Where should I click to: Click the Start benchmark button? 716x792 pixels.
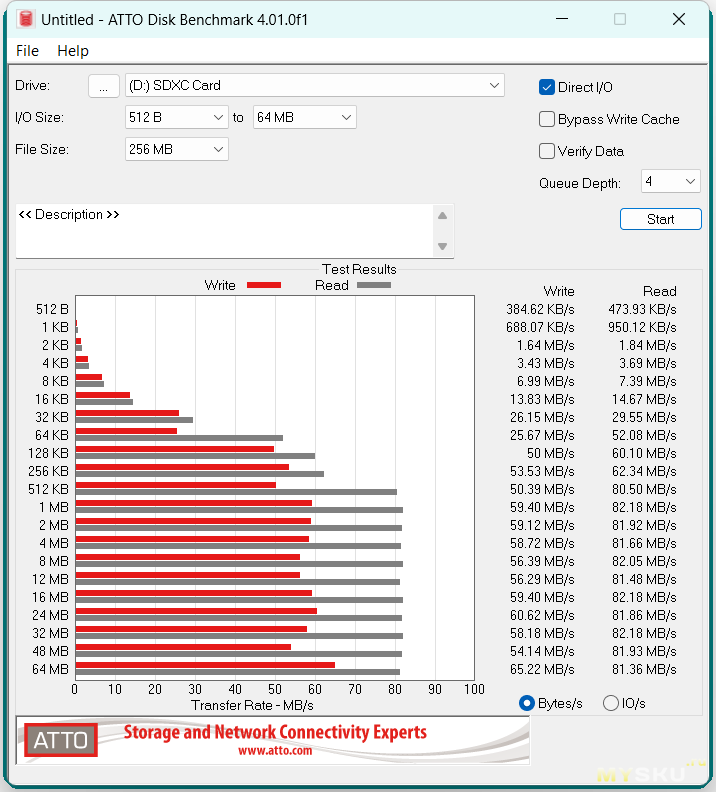(660, 219)
